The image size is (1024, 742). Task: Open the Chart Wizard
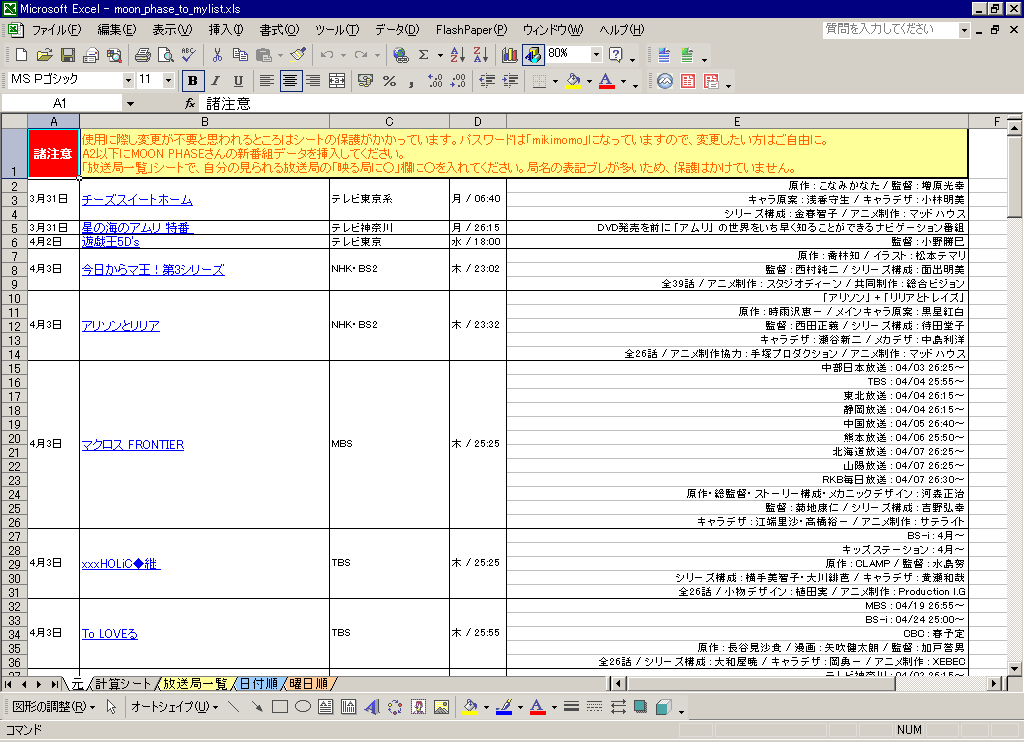[510, 55]
